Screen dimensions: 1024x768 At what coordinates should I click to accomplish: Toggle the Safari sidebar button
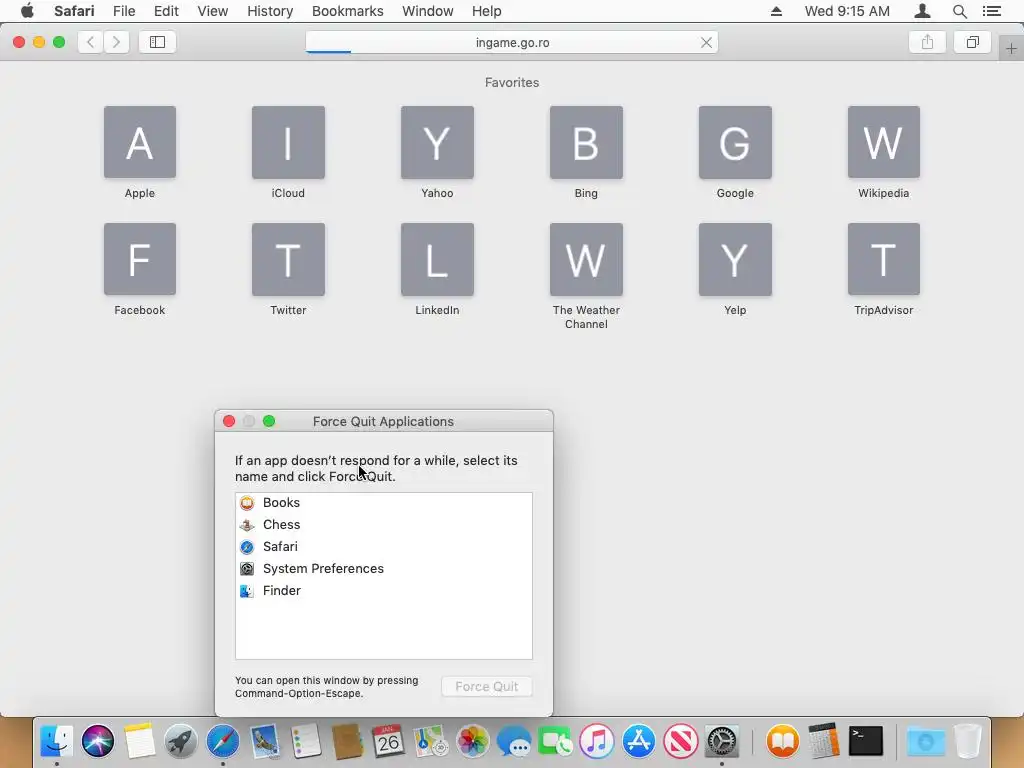(157, 42)
